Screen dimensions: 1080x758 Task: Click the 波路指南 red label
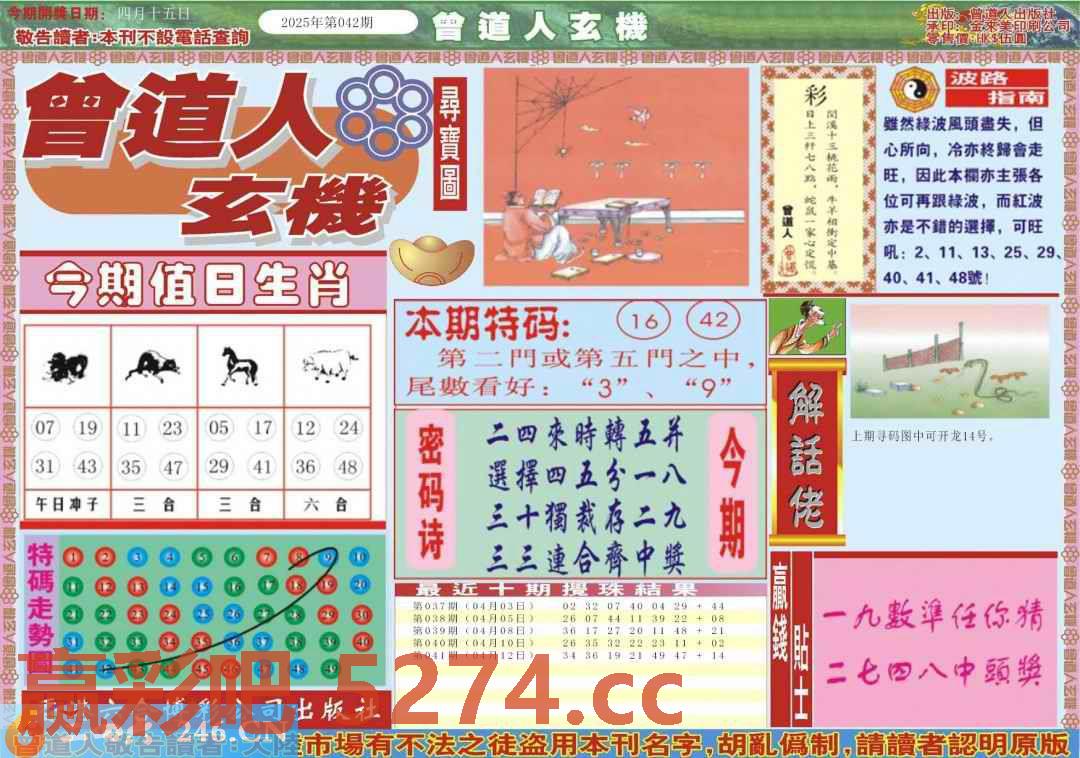[x=998, y=87]
